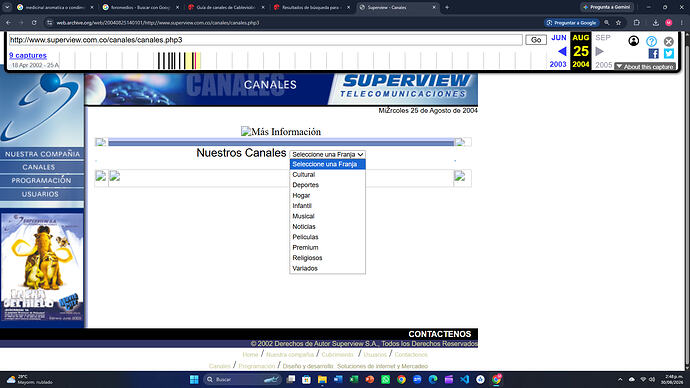Choose Infantil from the franja list
Screen dimensions: 690x388
pos(327,206)
